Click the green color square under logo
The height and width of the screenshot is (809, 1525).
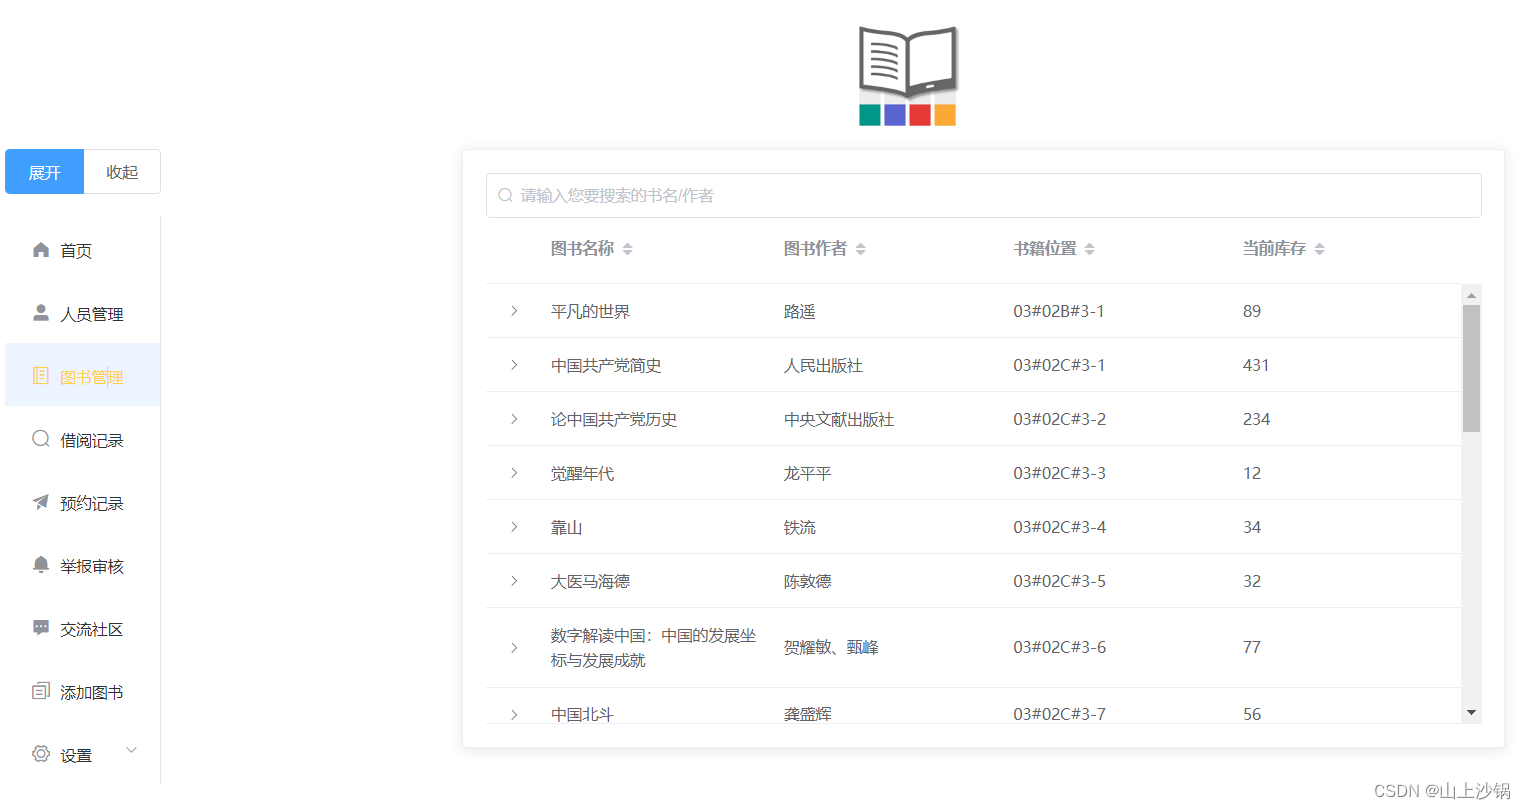(x=870, y=115)
